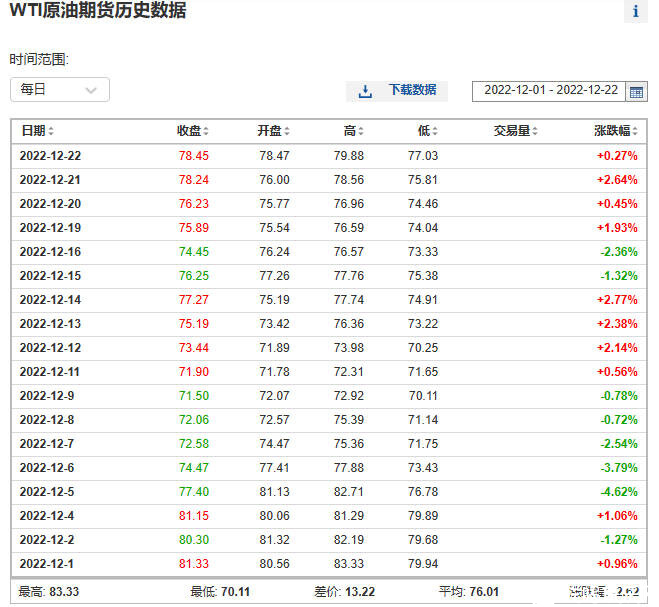
Task: Select the date cell 2022-12-22
Action: pos(50,156)
